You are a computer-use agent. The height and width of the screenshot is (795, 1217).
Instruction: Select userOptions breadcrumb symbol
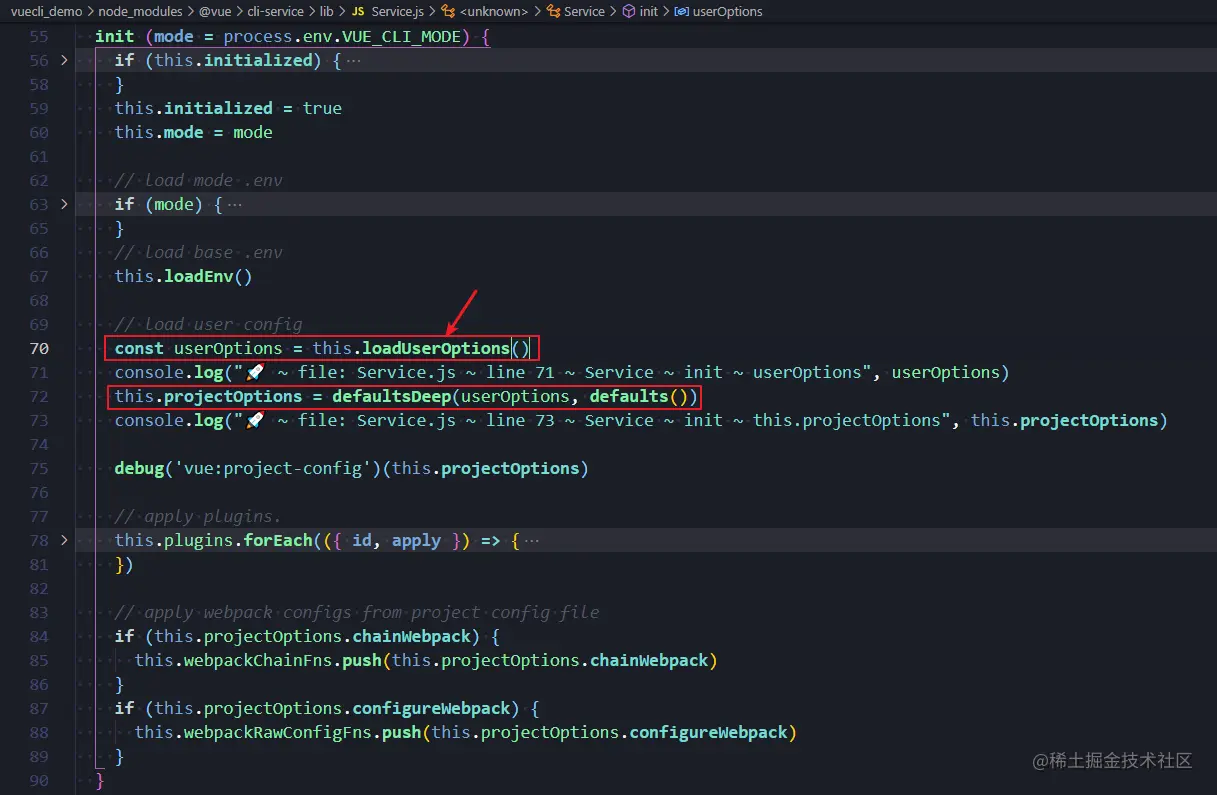point(727,12)
